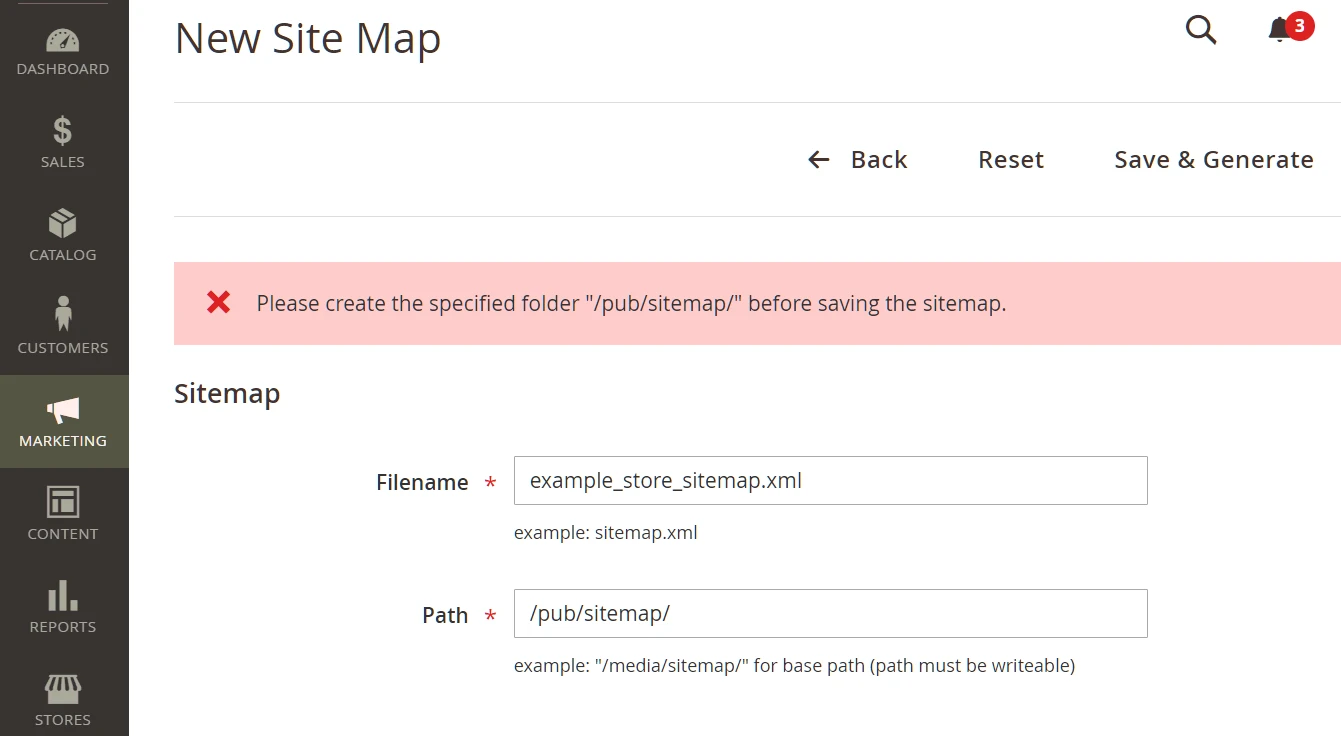Click the folder error message text

631,304
